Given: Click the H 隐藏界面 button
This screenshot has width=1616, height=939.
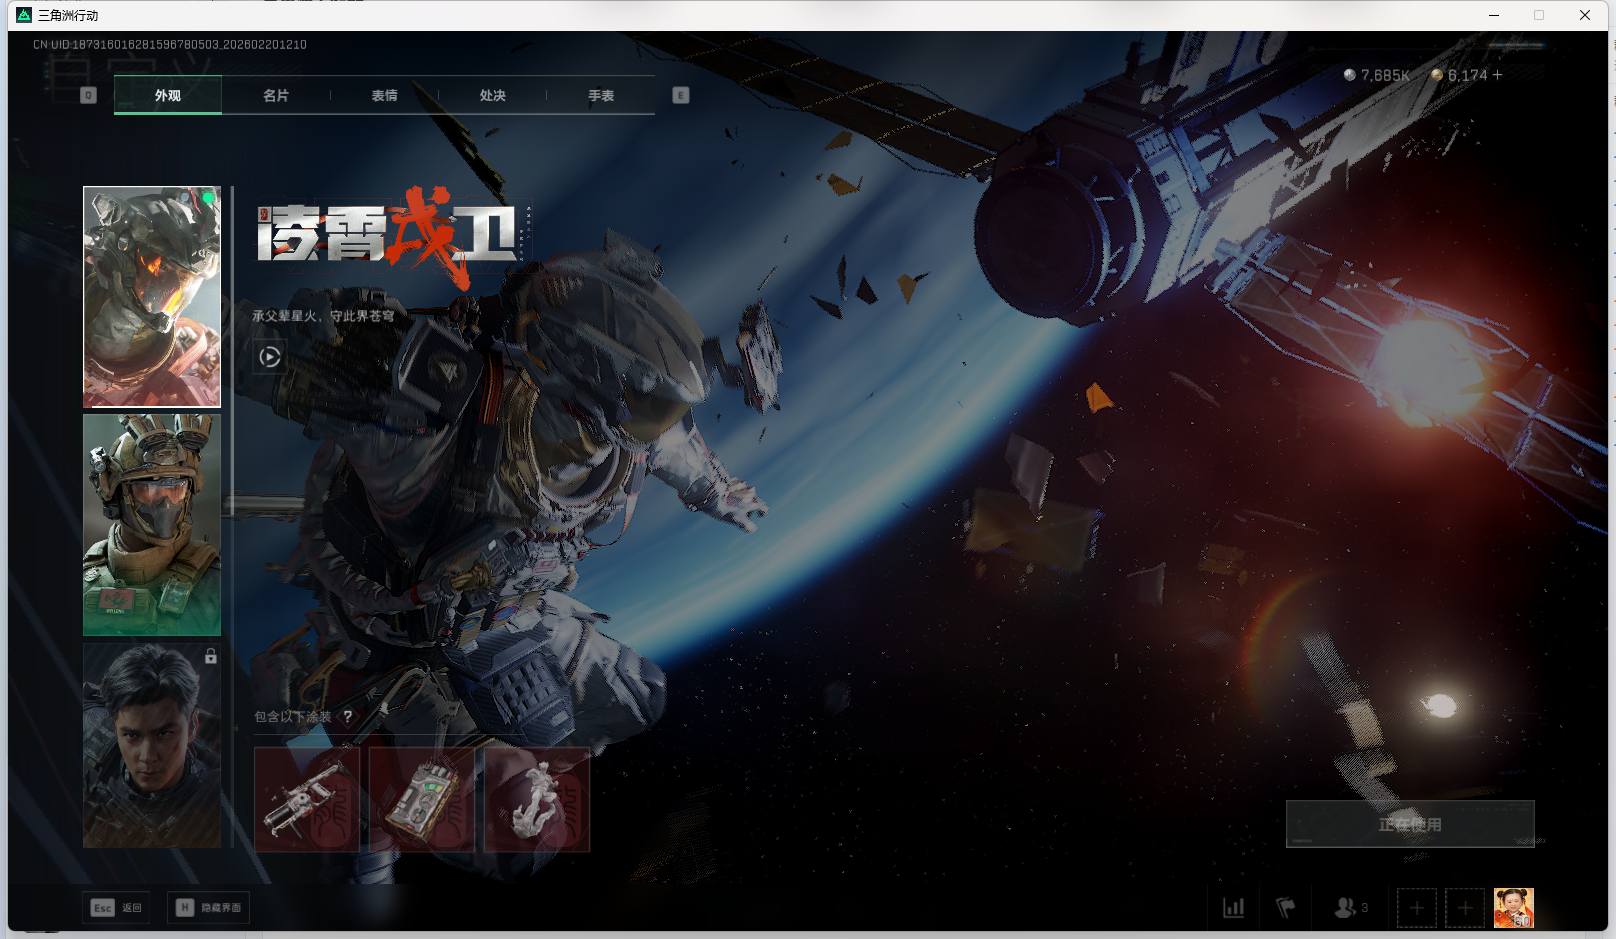Looking at the screenshot, I should 209,907.
